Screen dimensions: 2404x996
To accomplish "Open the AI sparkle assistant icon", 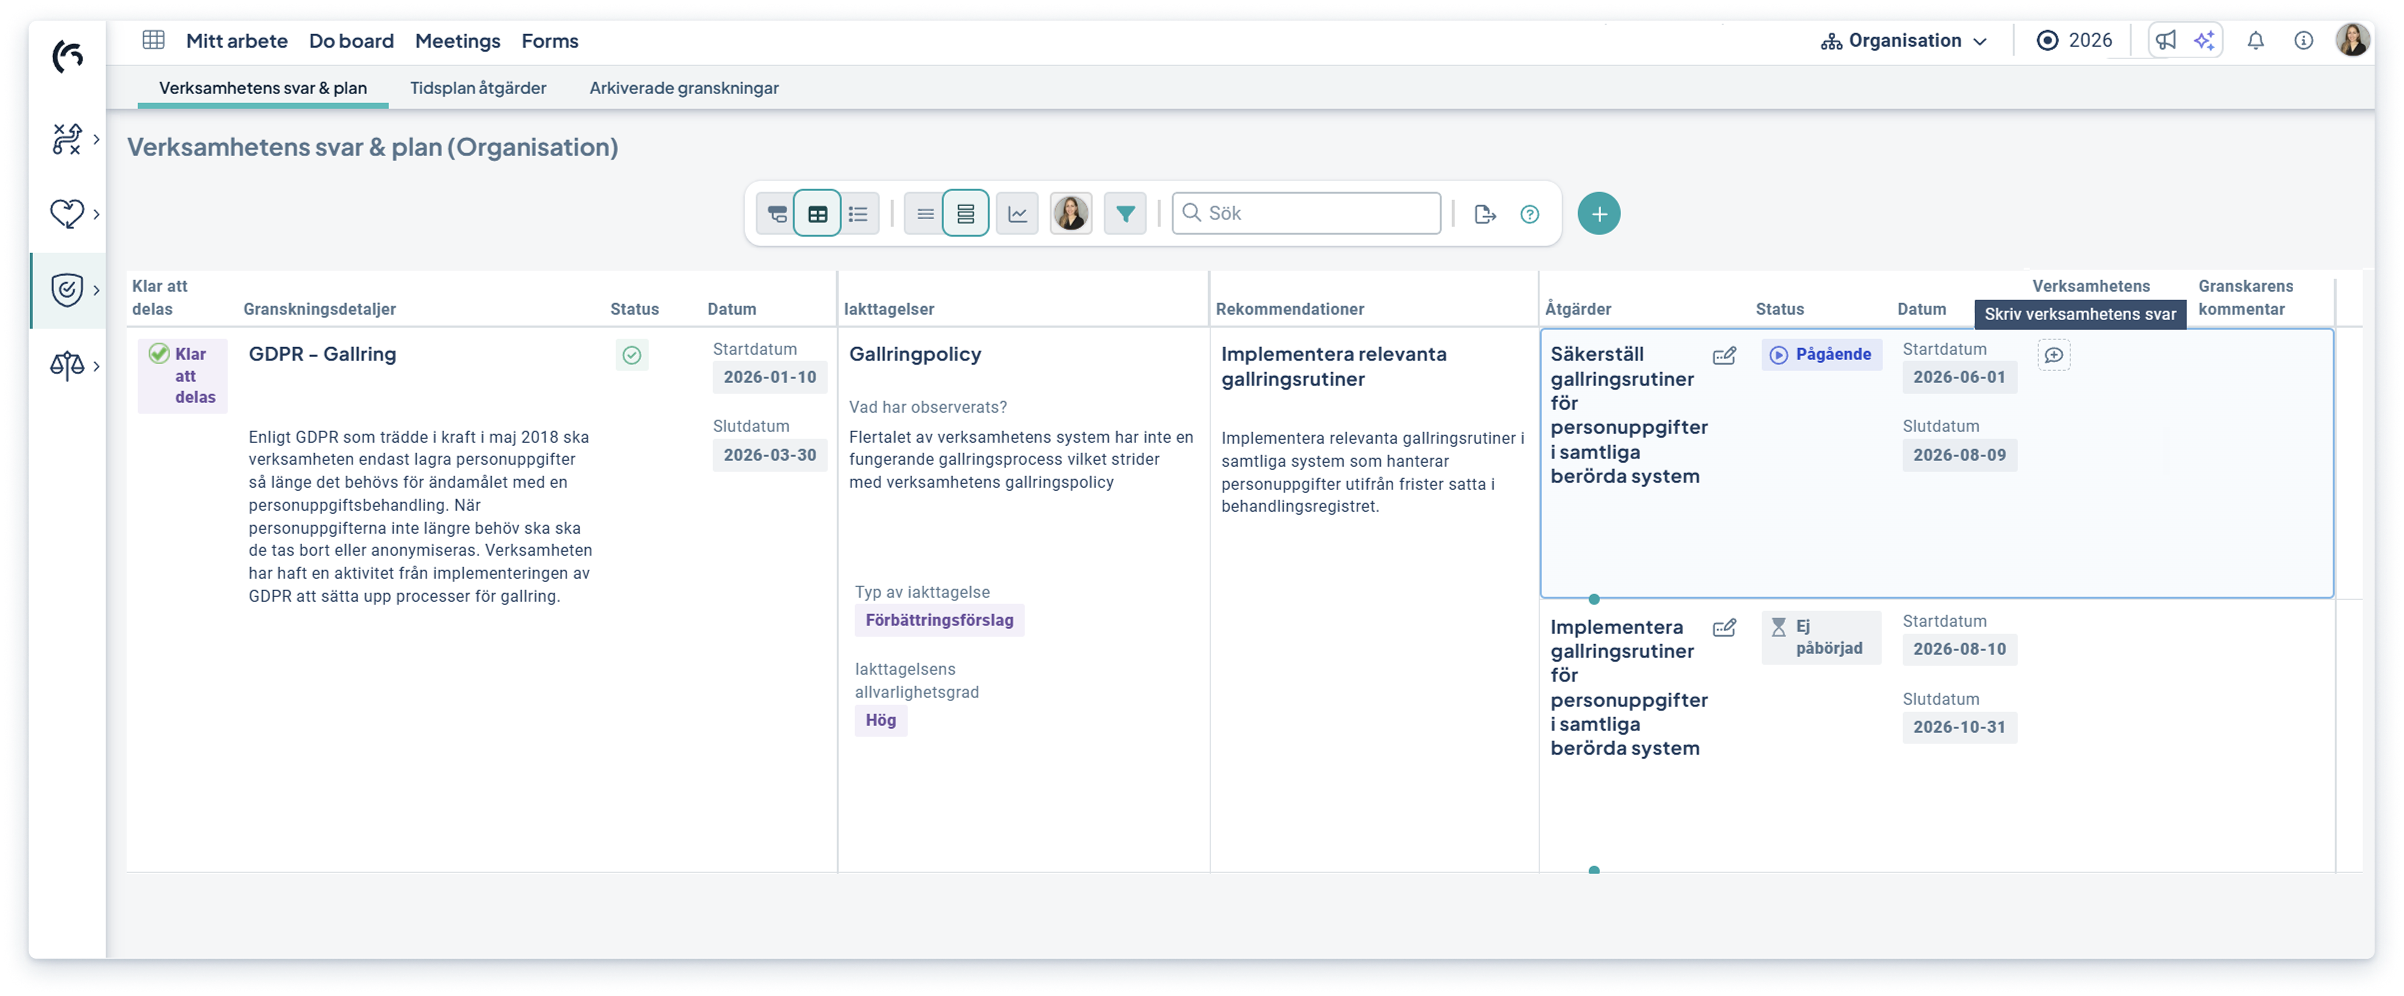I will pos(2204,41).
